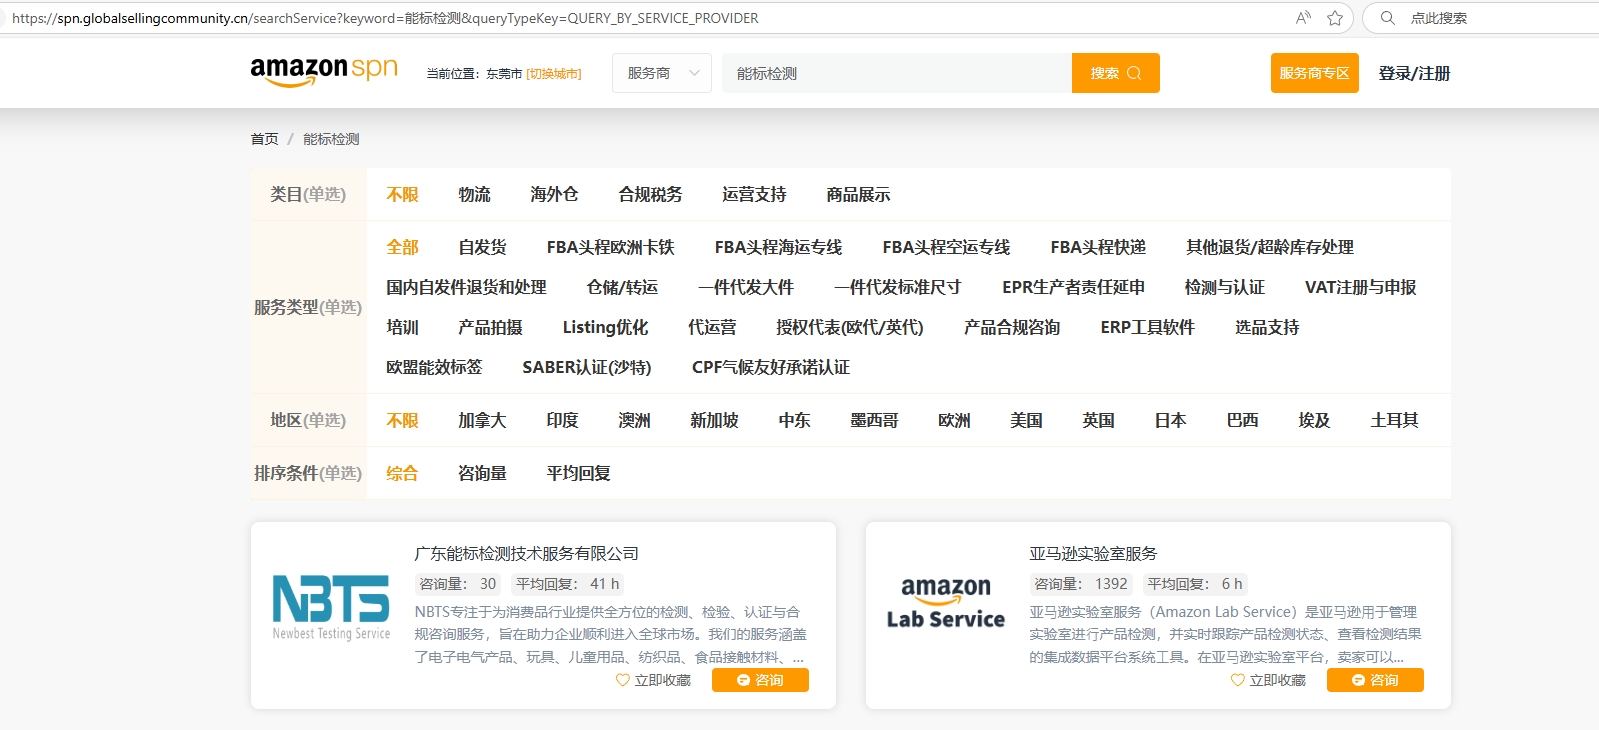
Task: Click the heart icon on the NBTS card
Action: tap(623, 680)
